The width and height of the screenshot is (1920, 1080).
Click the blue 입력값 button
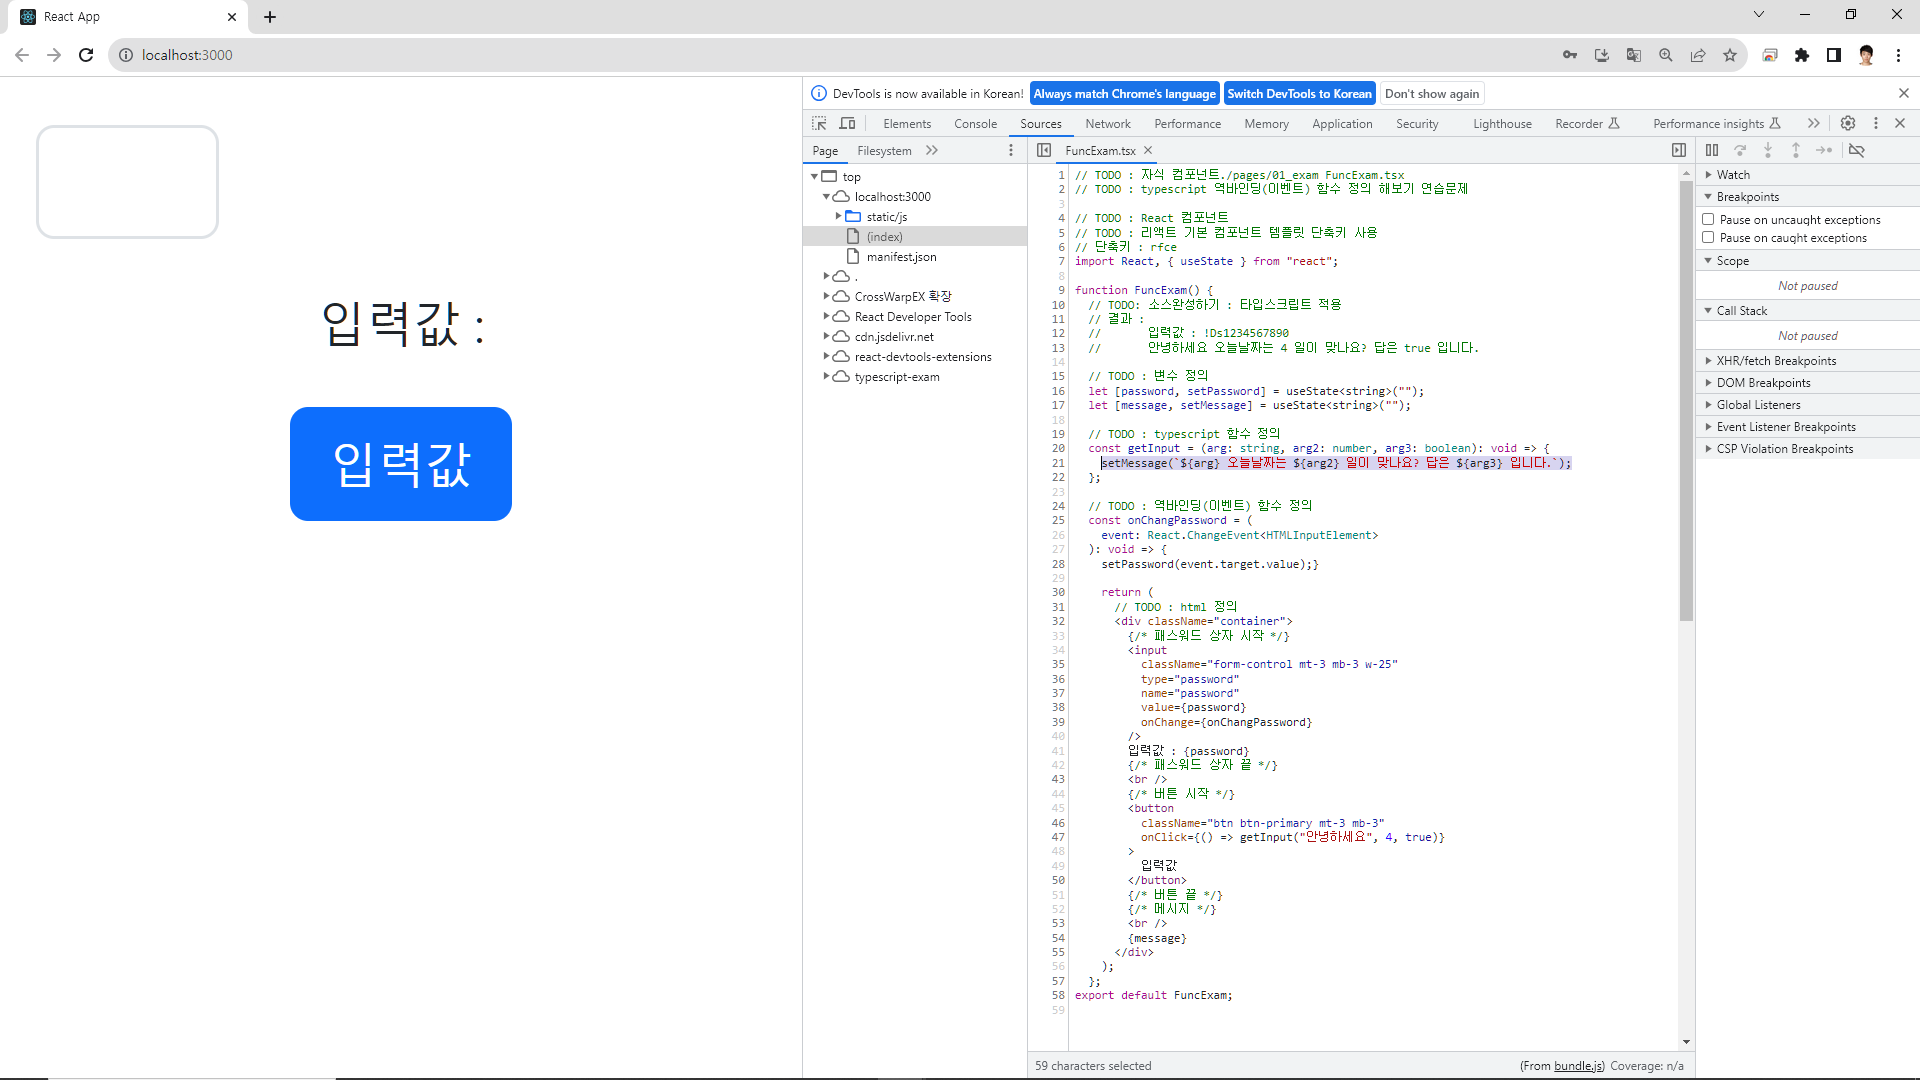(x=400, y=464)
